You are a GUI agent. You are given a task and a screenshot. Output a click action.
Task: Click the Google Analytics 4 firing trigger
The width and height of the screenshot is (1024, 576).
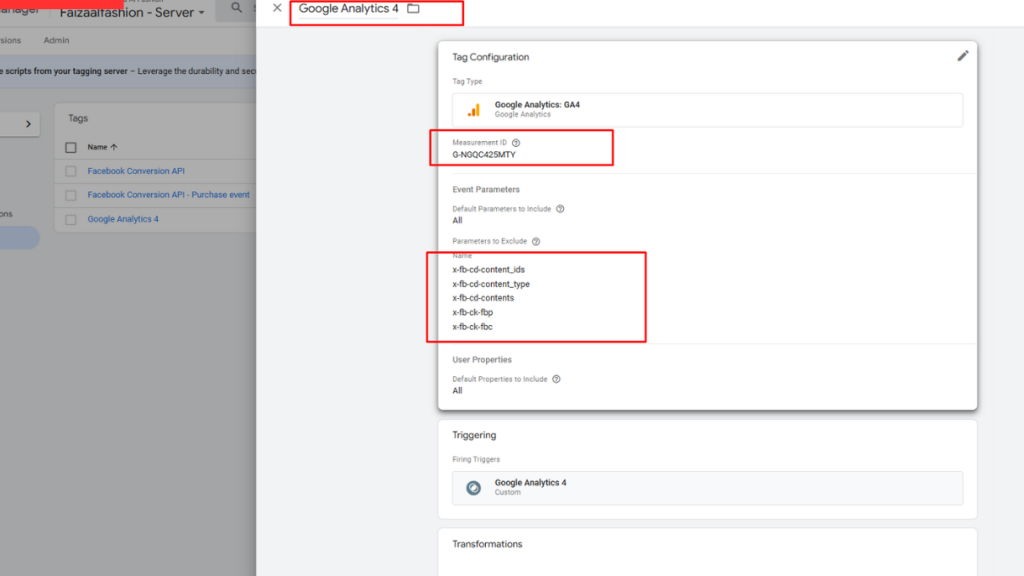pyautogui.click(x=707, y=488)
